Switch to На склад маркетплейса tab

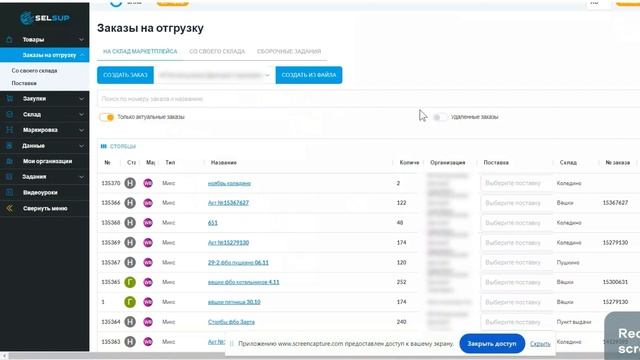click(x=140, y=51)
